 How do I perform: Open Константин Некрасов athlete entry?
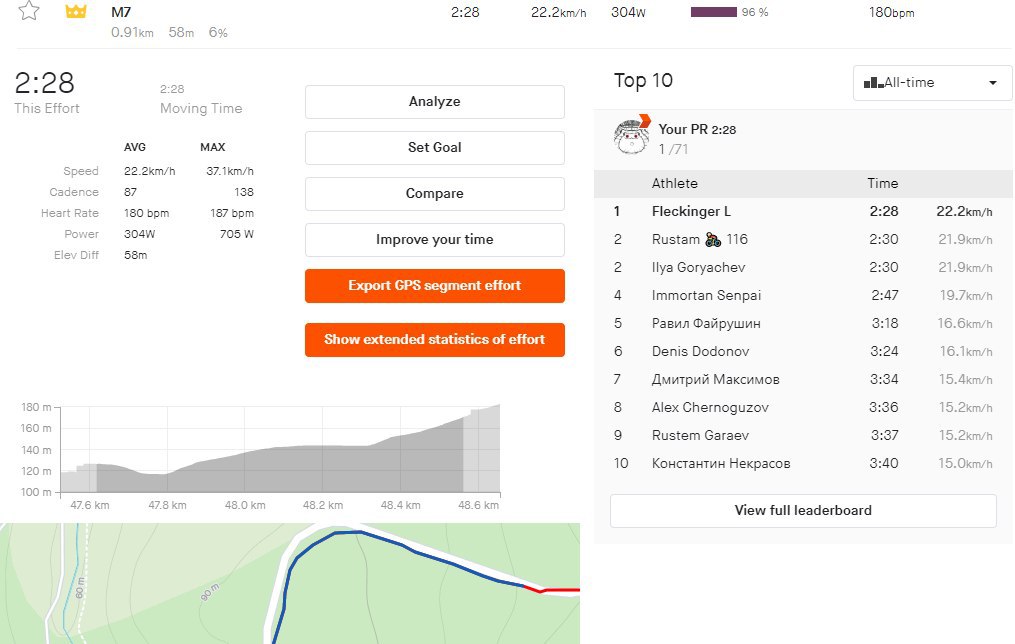(721, 464)
